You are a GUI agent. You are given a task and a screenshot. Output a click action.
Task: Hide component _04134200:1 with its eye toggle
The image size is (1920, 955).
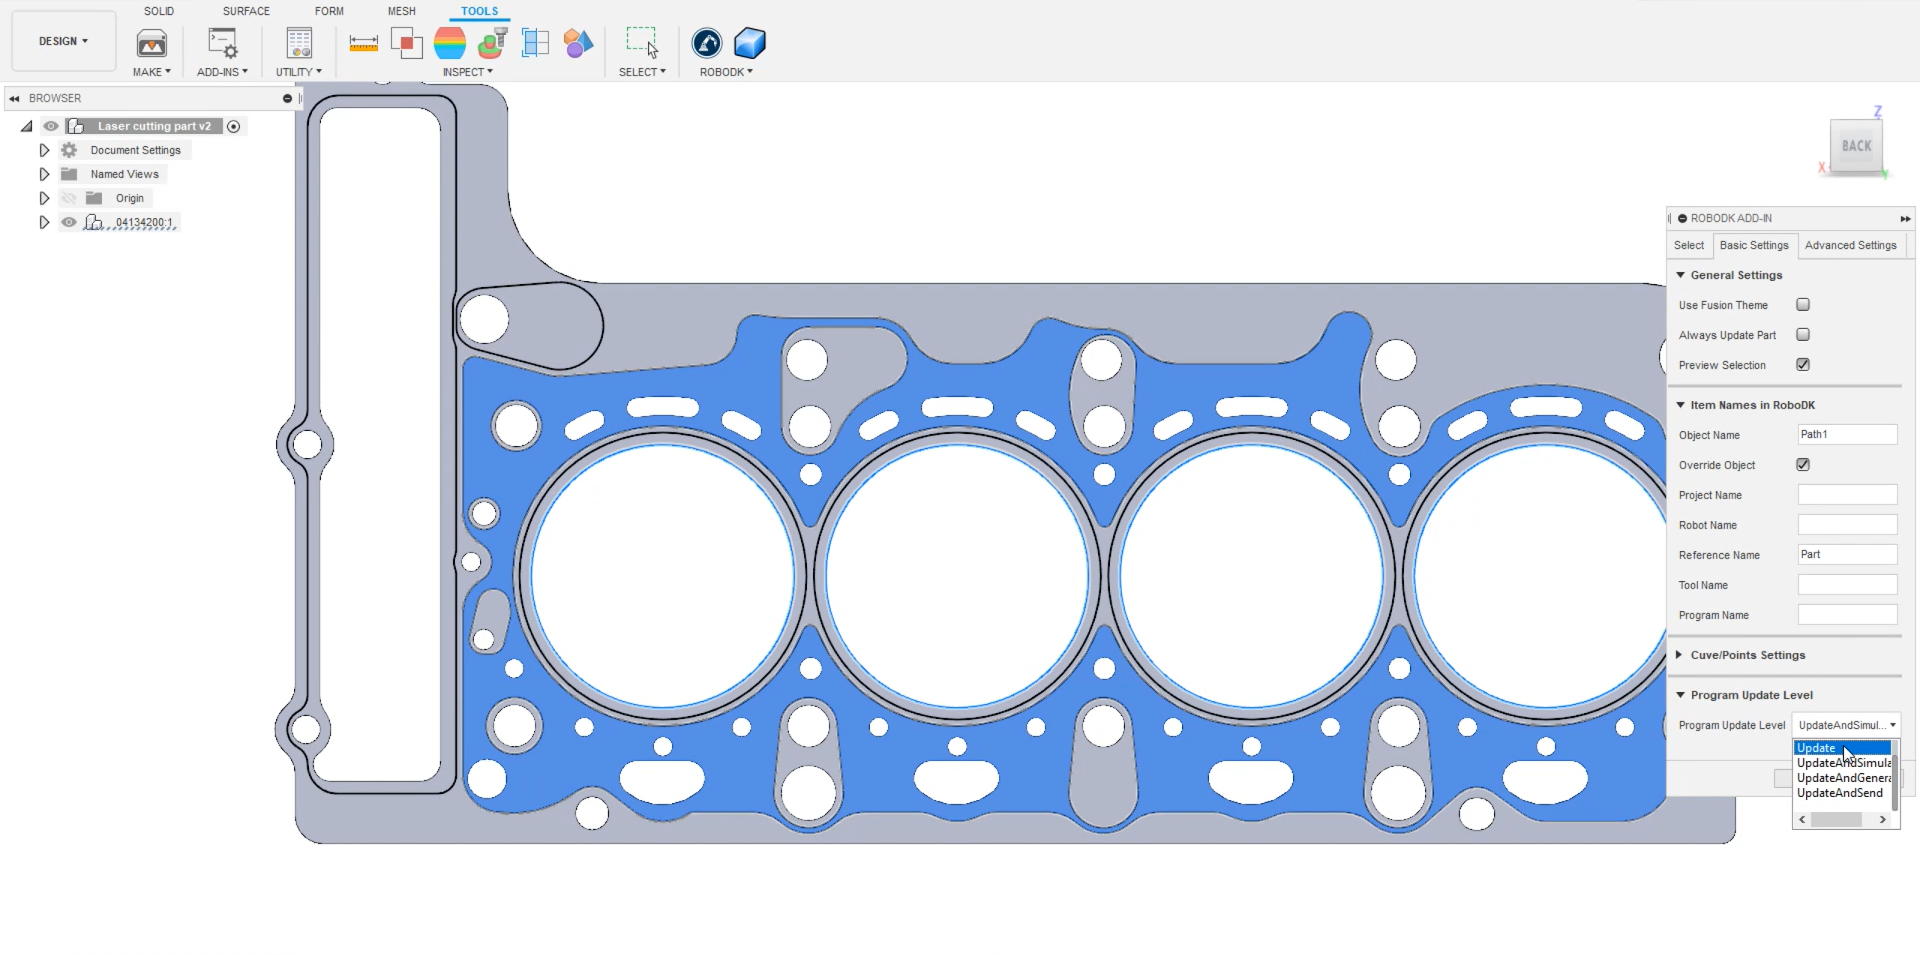69,222
